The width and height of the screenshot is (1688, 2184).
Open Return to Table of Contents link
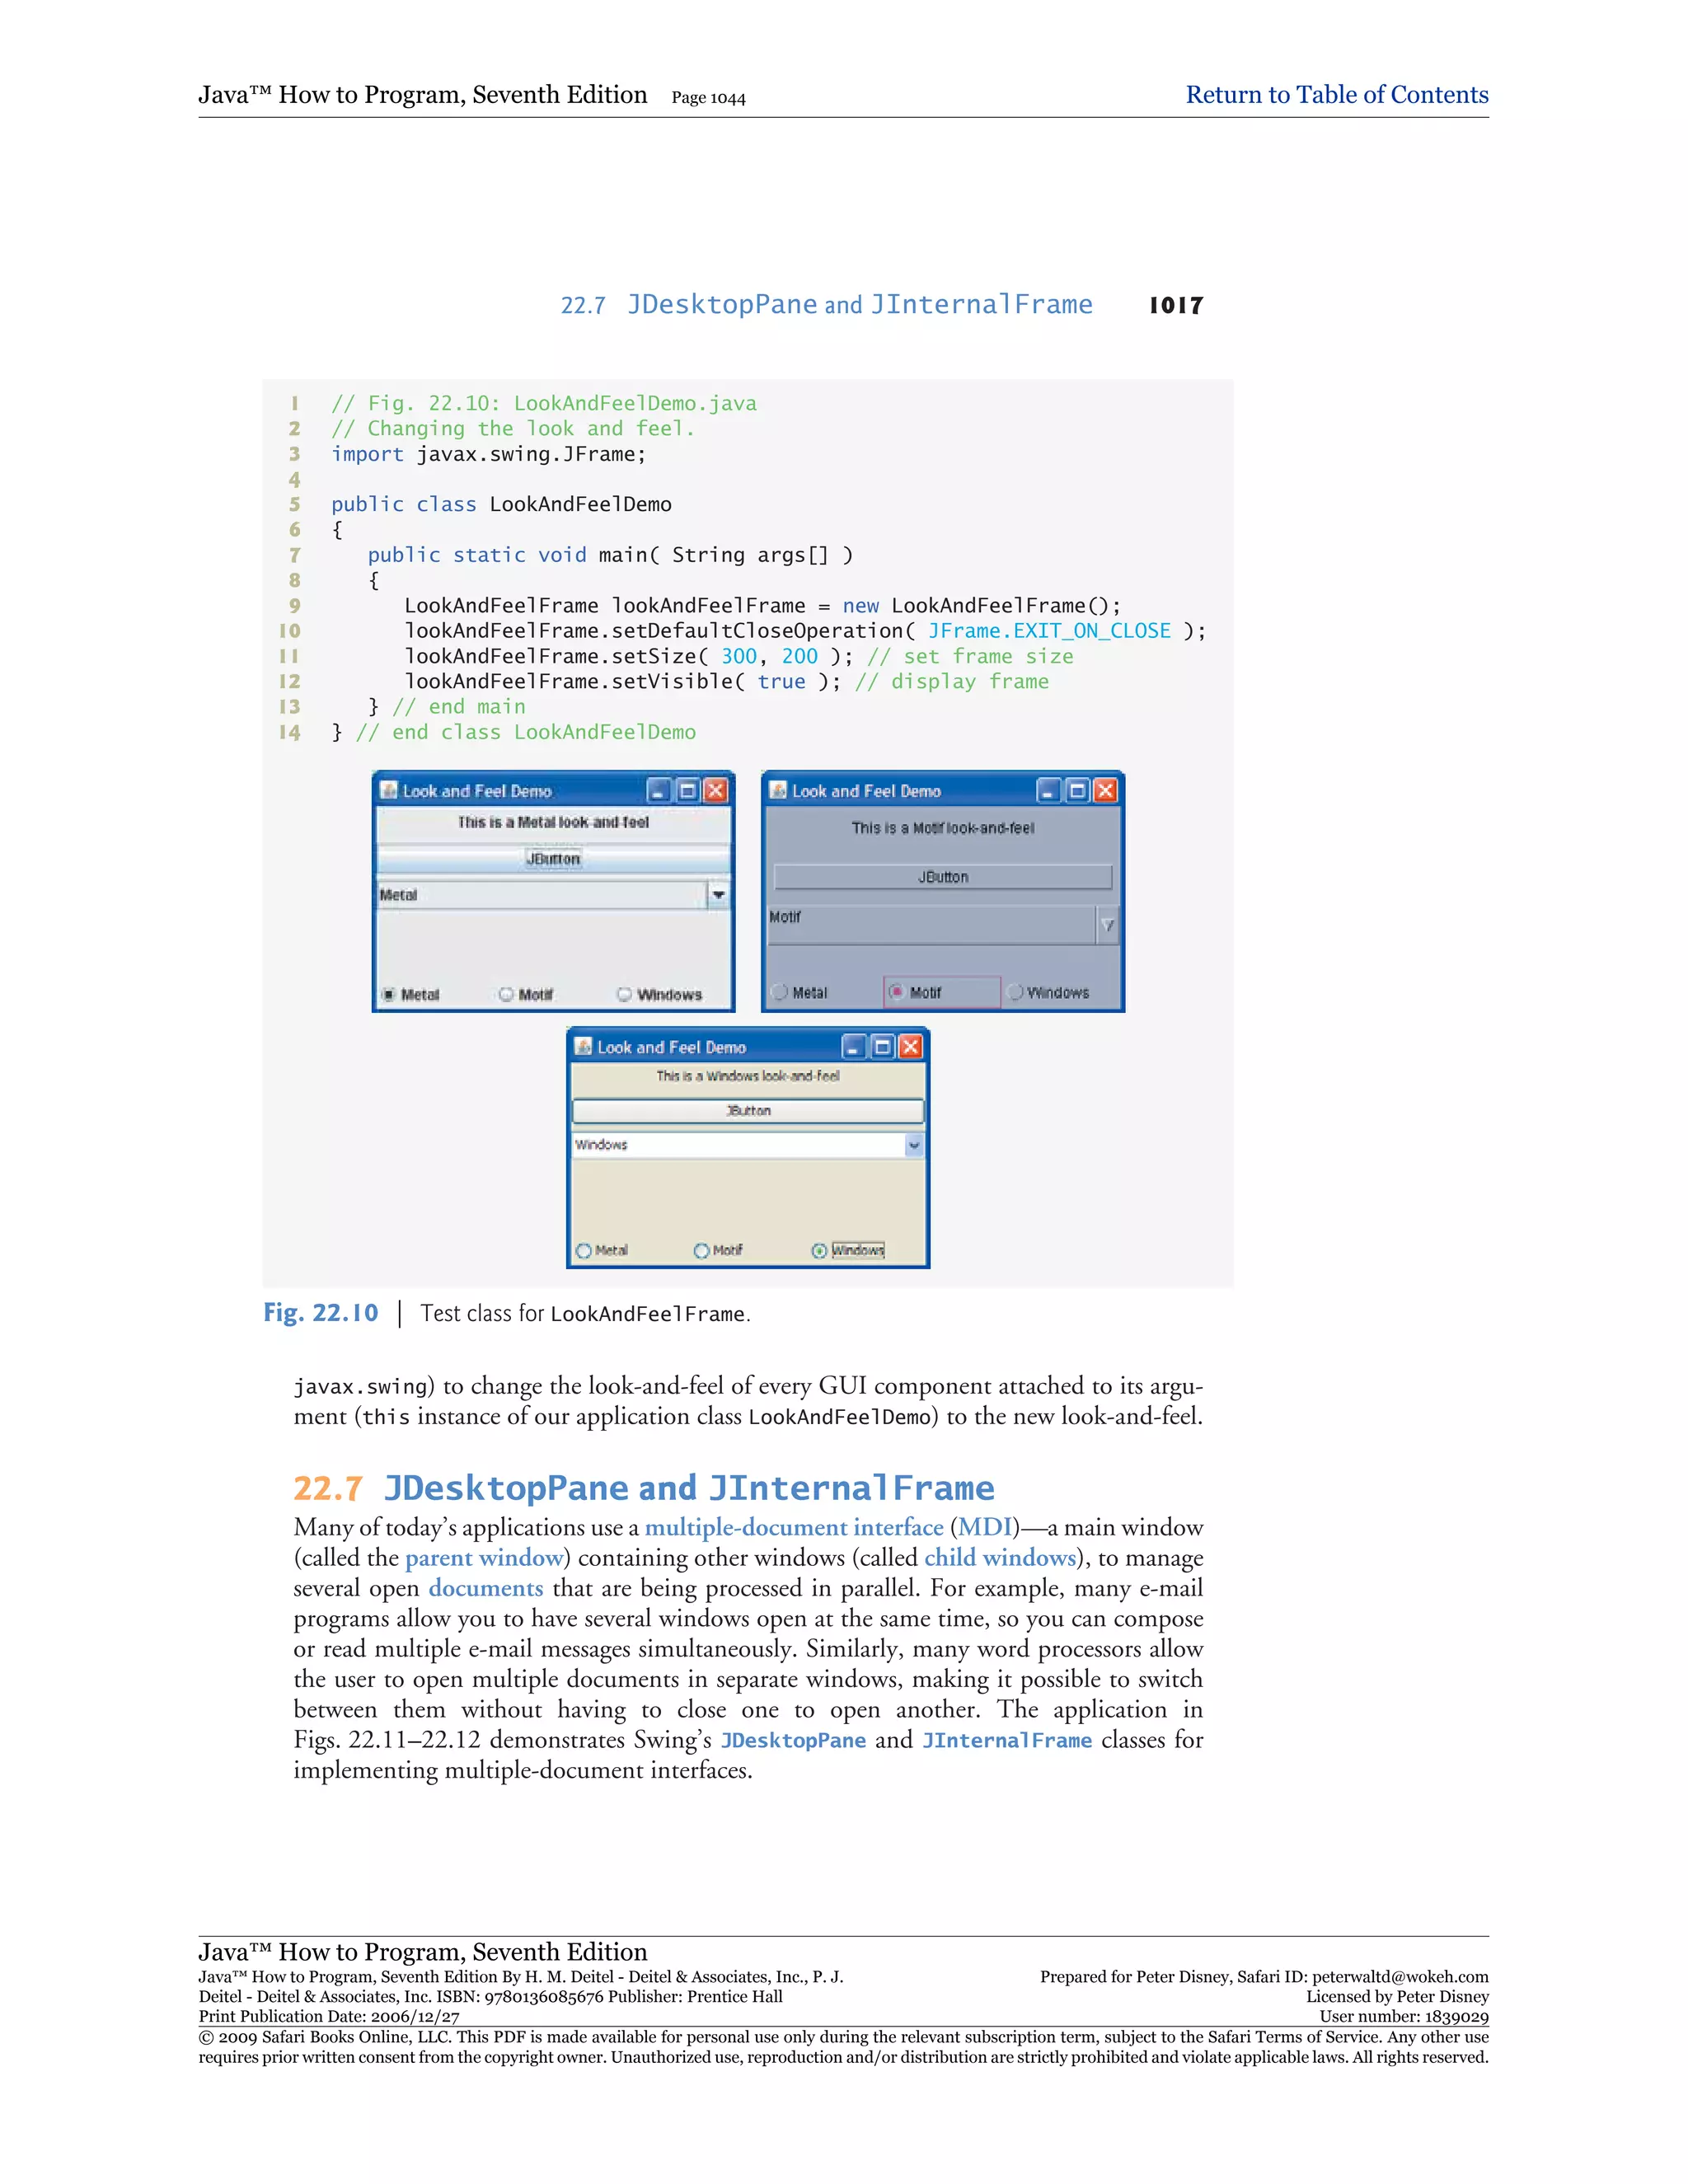[1336, 95]
